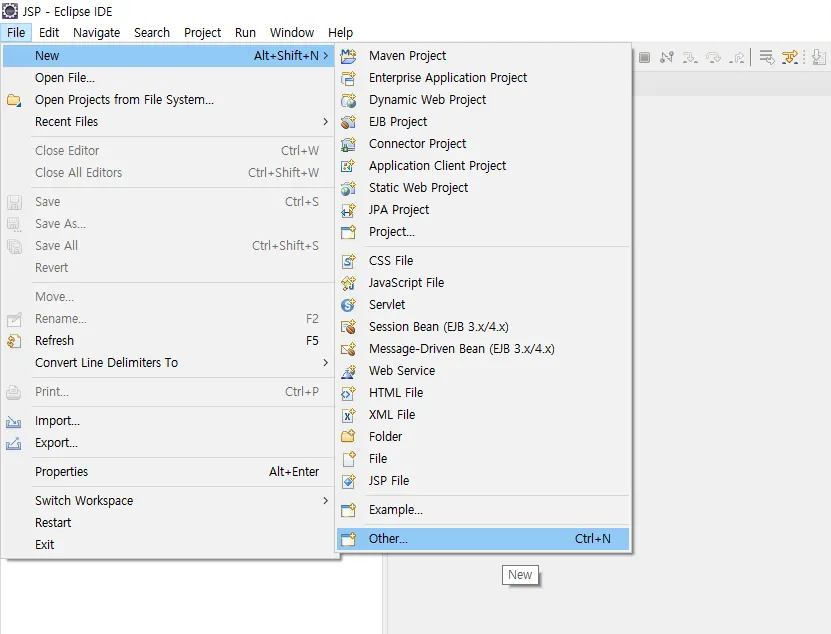Choose the Session Bean icon
This screenshot has height=634, width=831.
pos(348,327)
